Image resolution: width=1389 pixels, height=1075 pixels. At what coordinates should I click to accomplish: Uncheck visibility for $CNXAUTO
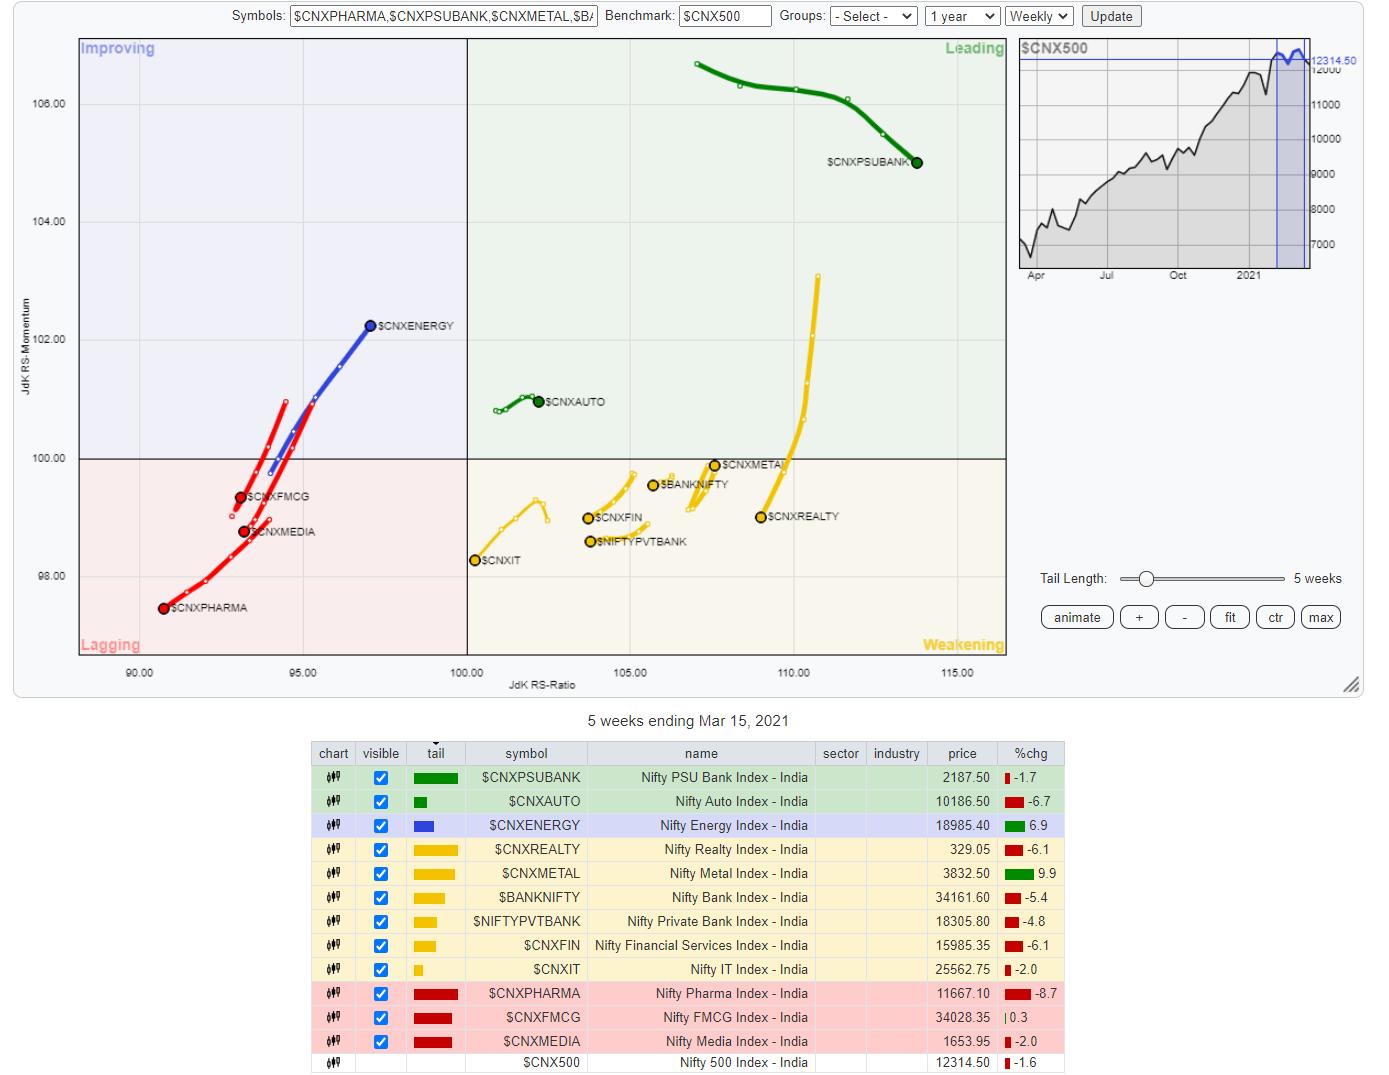pos(380,802)
